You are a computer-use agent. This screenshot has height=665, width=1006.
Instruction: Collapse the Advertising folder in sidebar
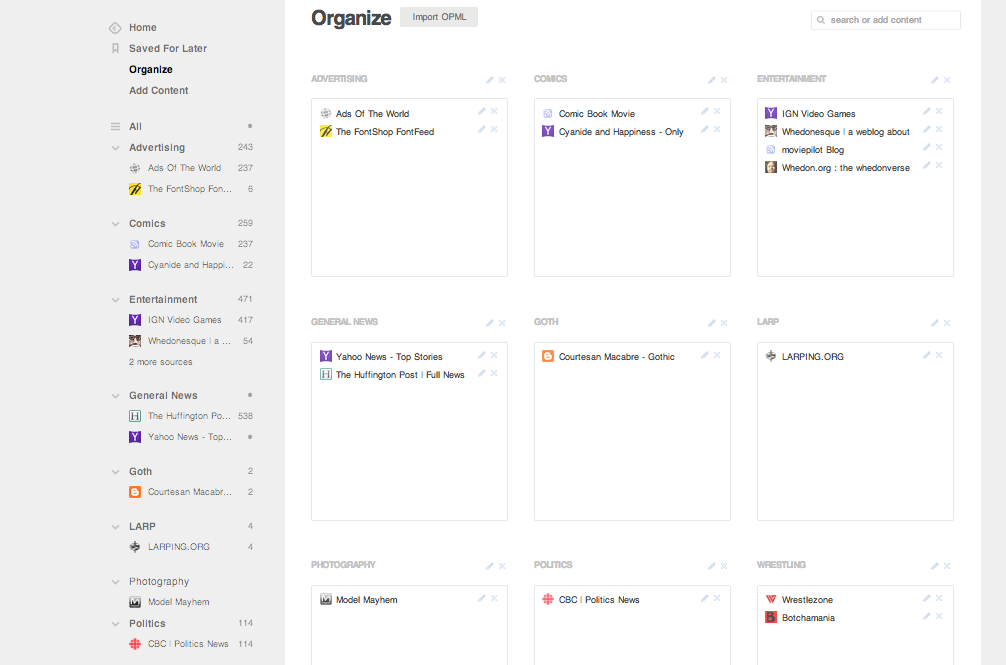[116, 148]
